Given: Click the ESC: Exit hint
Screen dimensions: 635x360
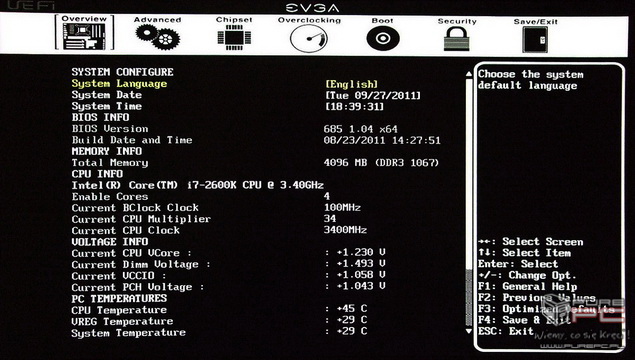Looking at the screenshot, I should pyautogui.click(x=505, y=331).
